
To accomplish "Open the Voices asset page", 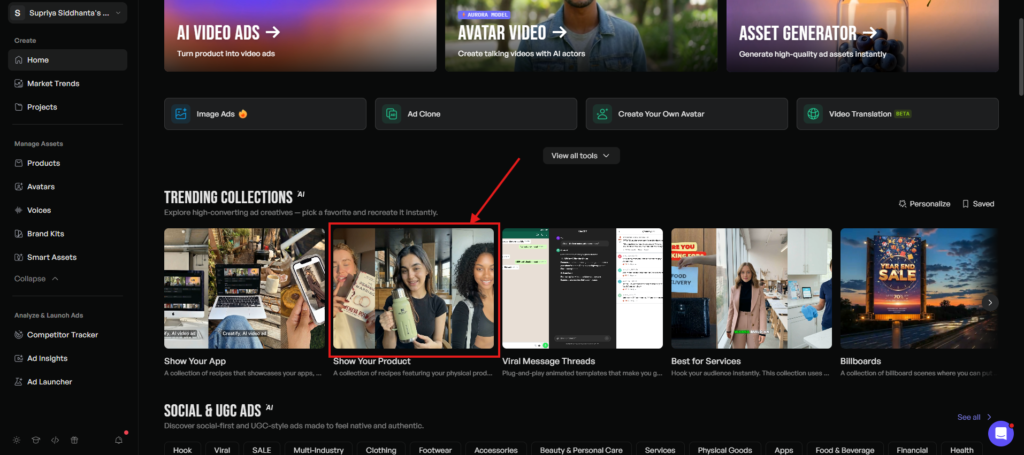I will coord(40,210).
